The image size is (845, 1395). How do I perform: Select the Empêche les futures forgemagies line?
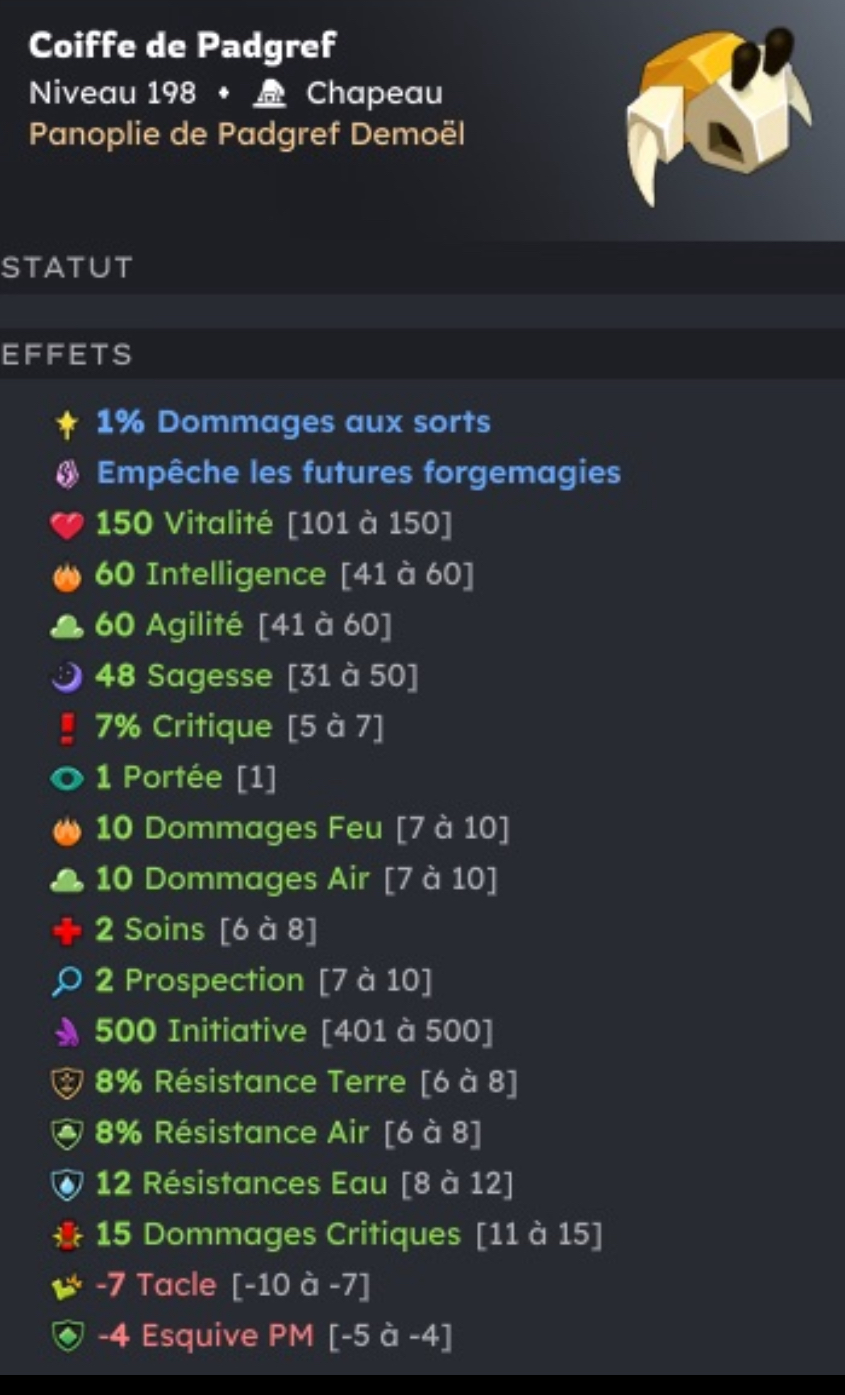coord(358,472)
